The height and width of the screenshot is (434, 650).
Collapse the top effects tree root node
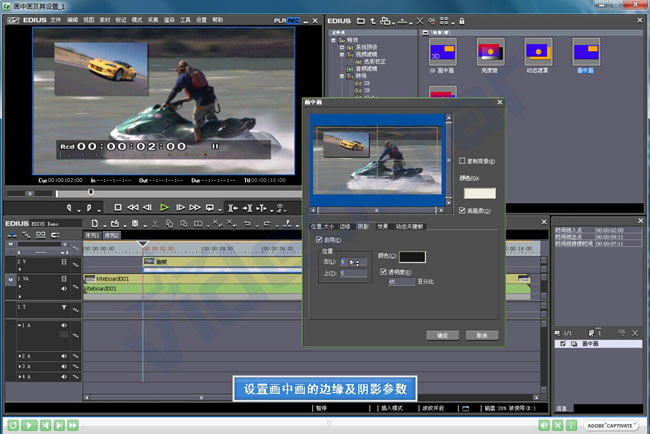333,40
